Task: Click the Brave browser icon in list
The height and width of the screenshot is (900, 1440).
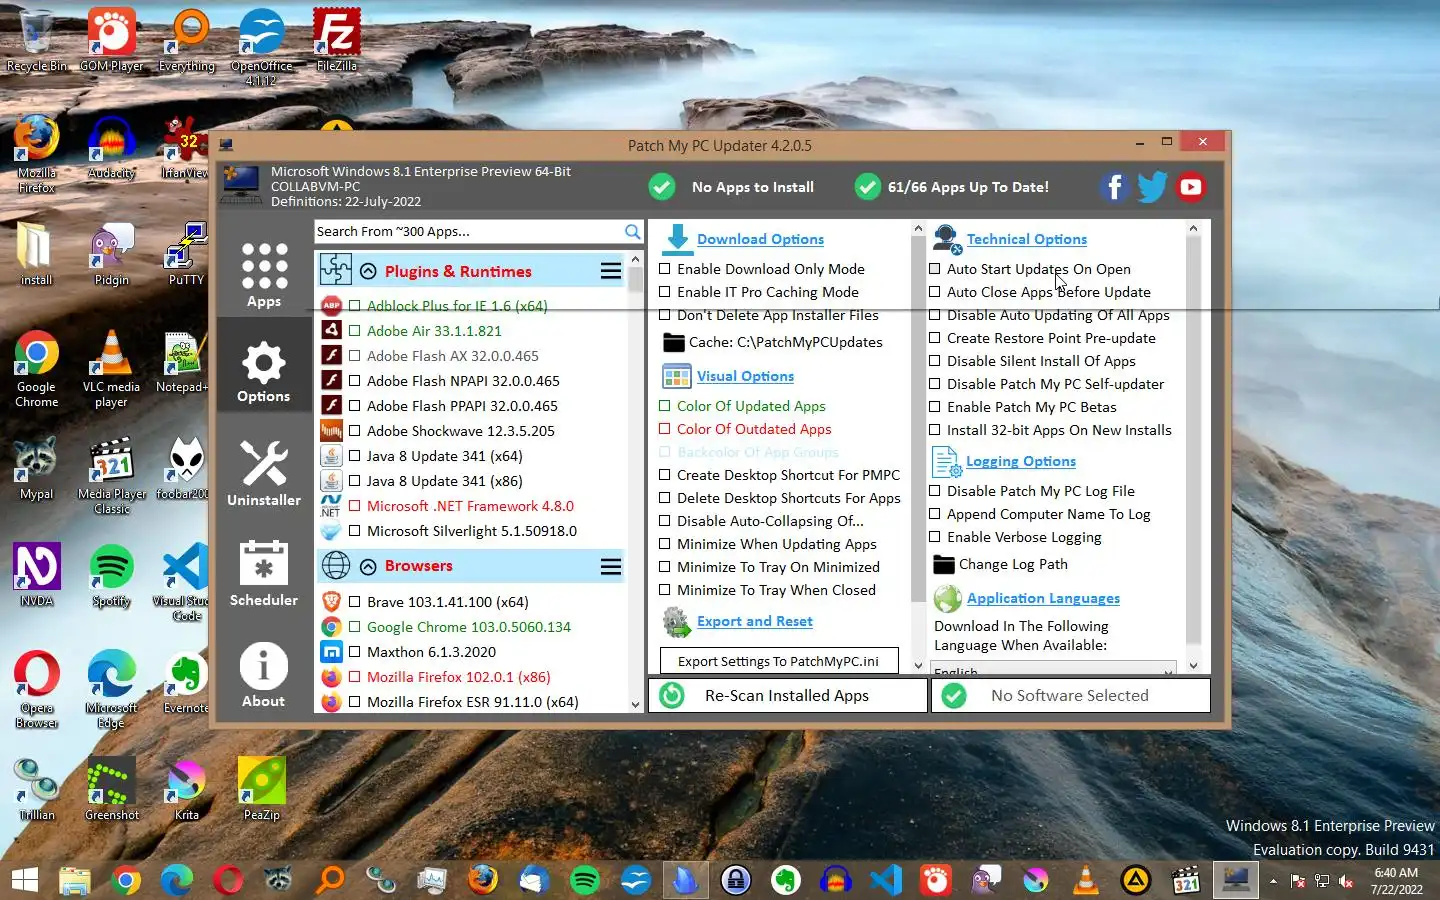Action: pyautogui.click(x=331, y=601)
